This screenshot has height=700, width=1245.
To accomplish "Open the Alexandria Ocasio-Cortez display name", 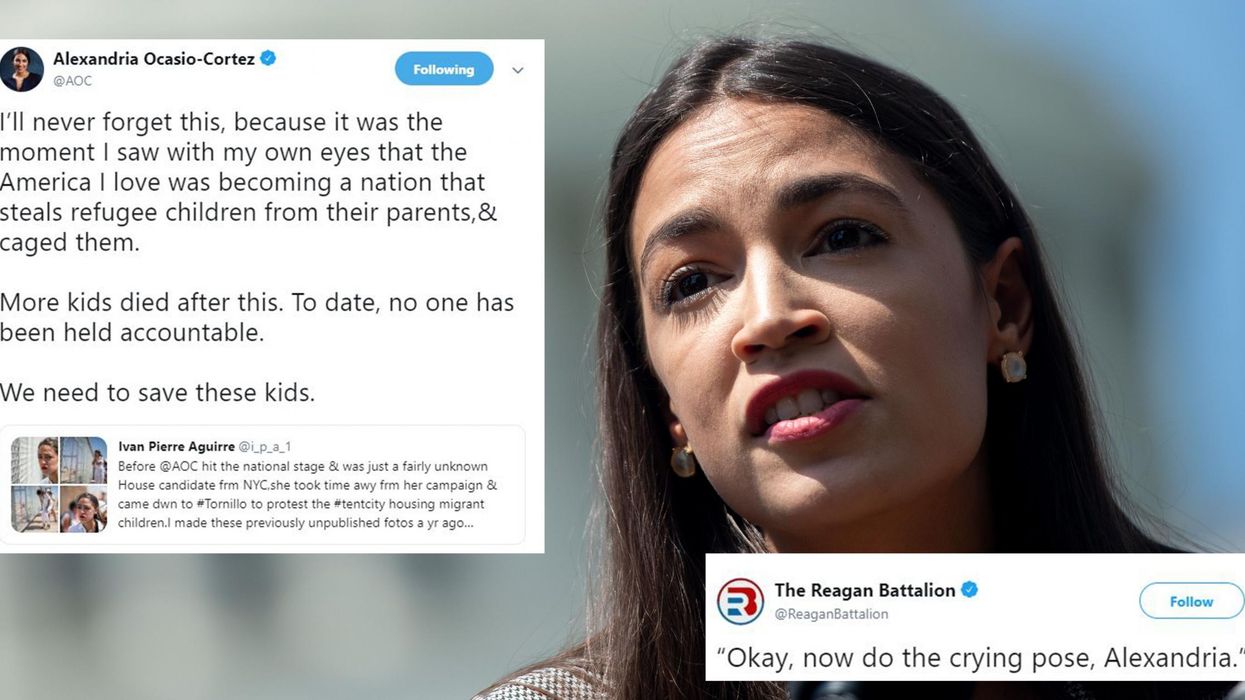I will pos(154,58).
